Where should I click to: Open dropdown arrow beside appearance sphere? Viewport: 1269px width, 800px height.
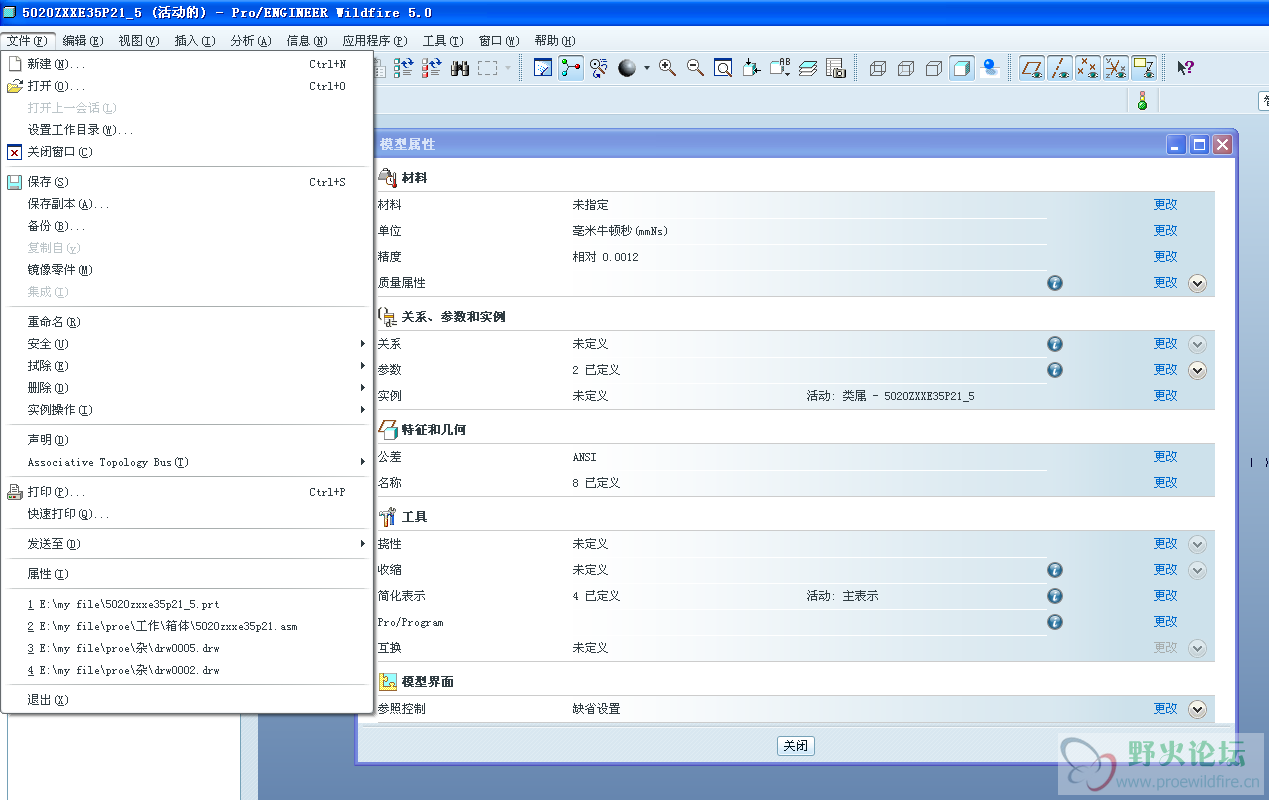point(646,68)
